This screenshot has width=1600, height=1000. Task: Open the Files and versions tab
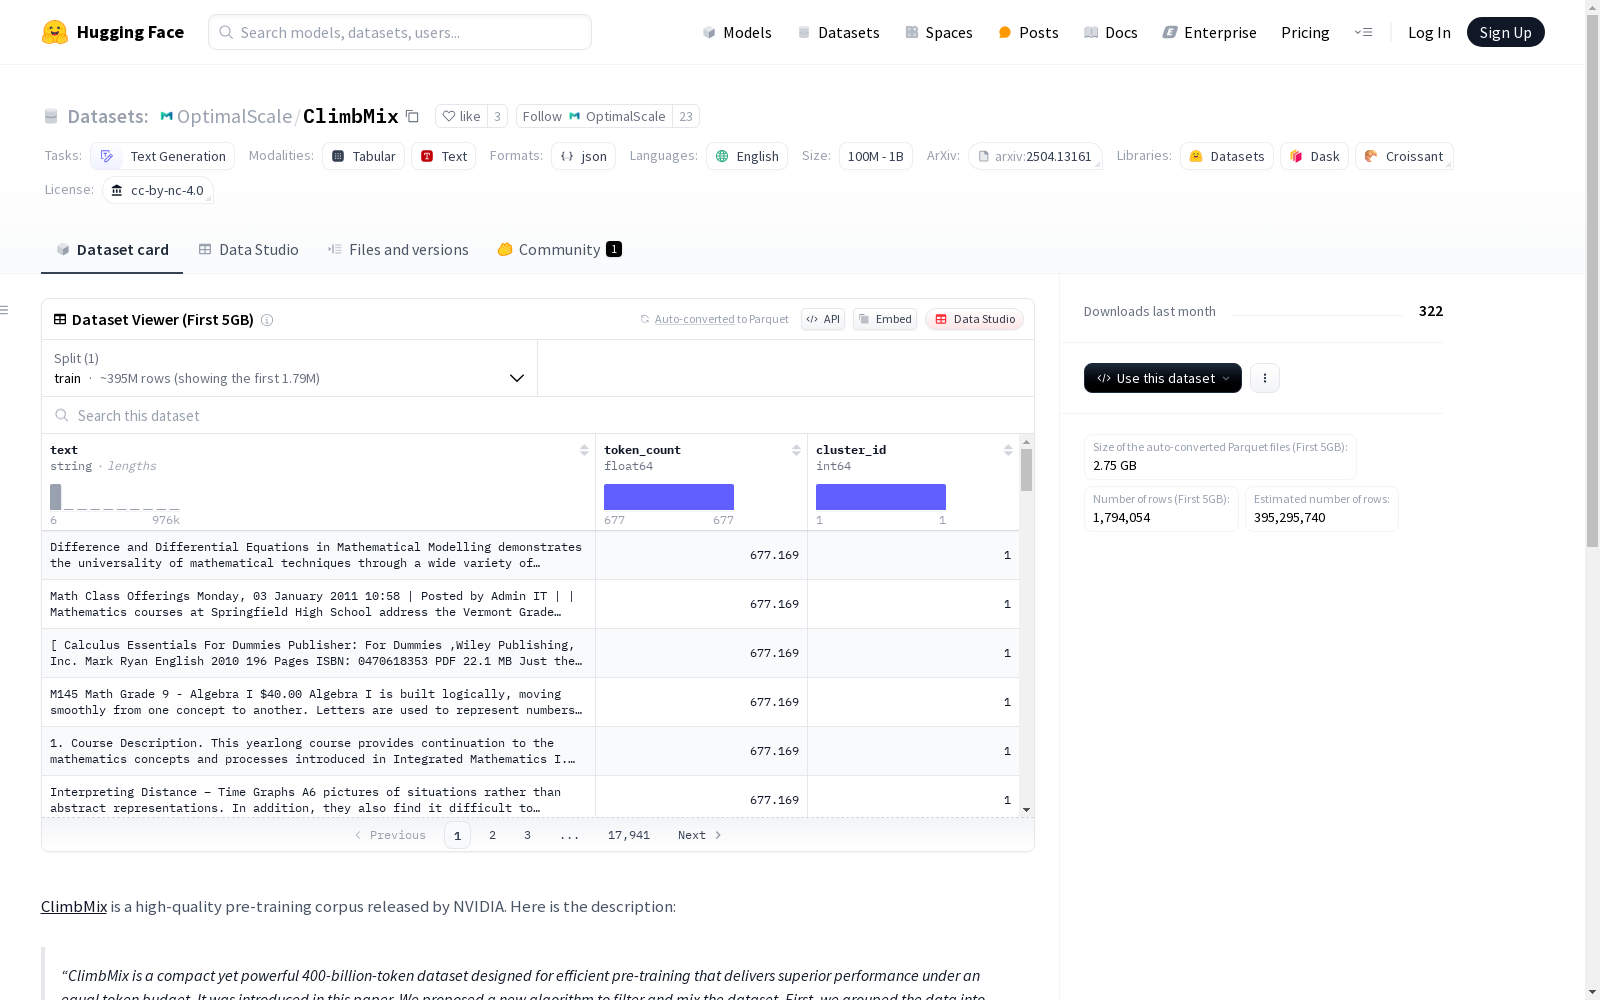click(398, 250)
